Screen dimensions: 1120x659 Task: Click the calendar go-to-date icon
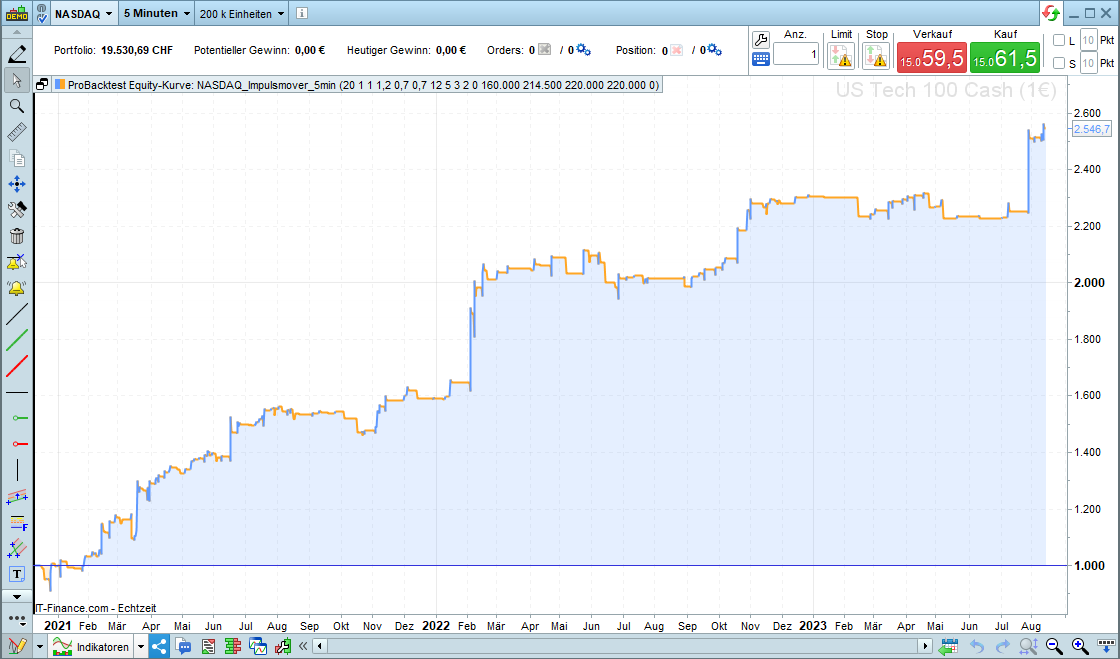(948, 647)
